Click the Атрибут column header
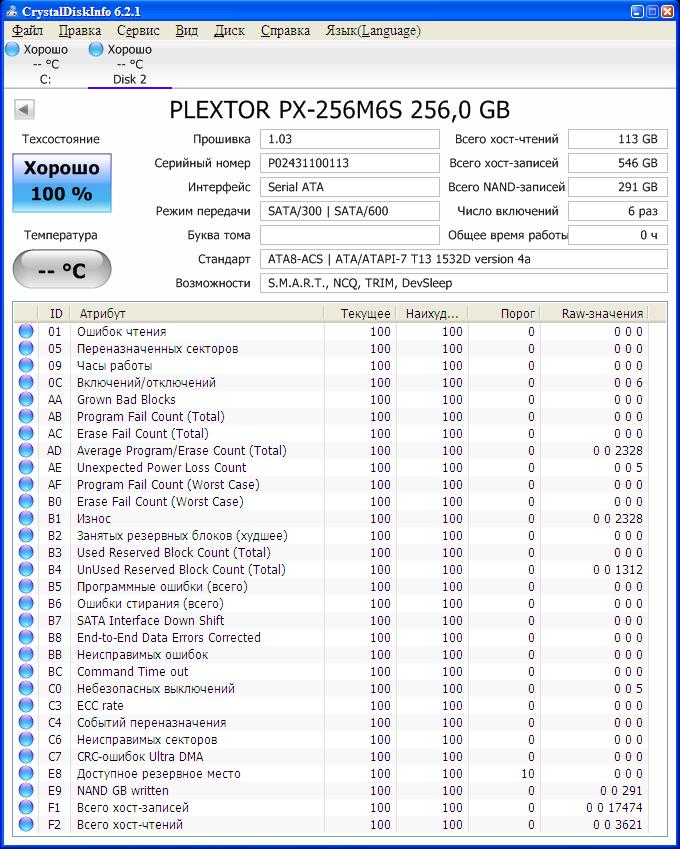 click(197, 314)
